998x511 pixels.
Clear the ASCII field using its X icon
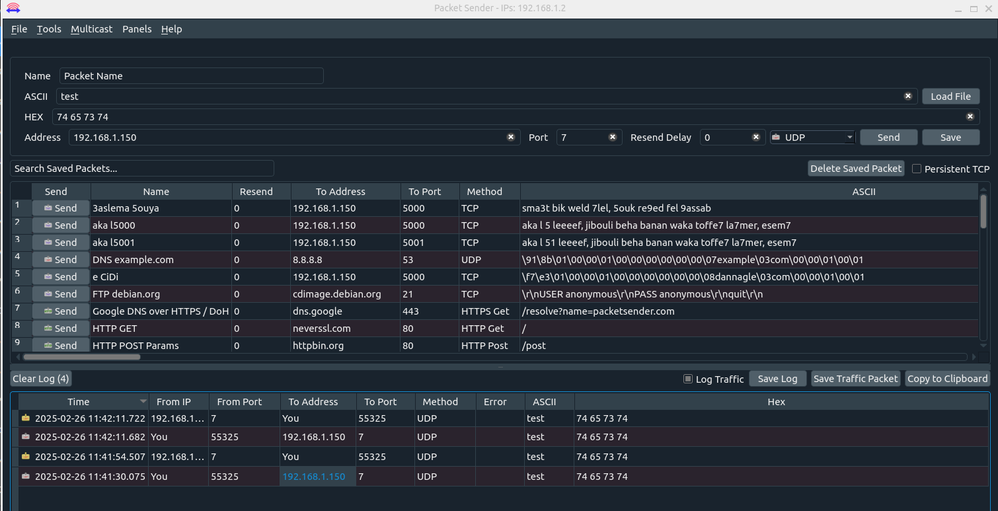tap(908, 96)
